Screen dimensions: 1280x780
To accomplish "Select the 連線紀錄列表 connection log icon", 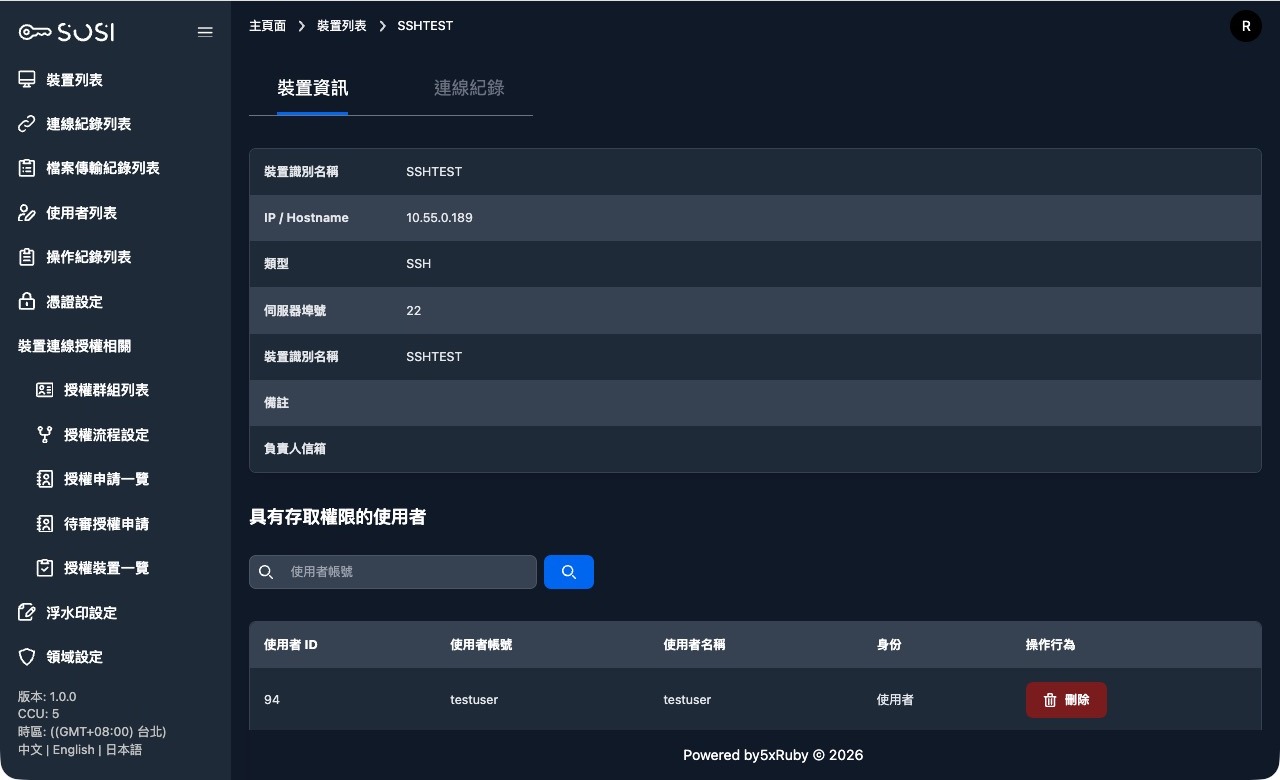I will (27, 123).
